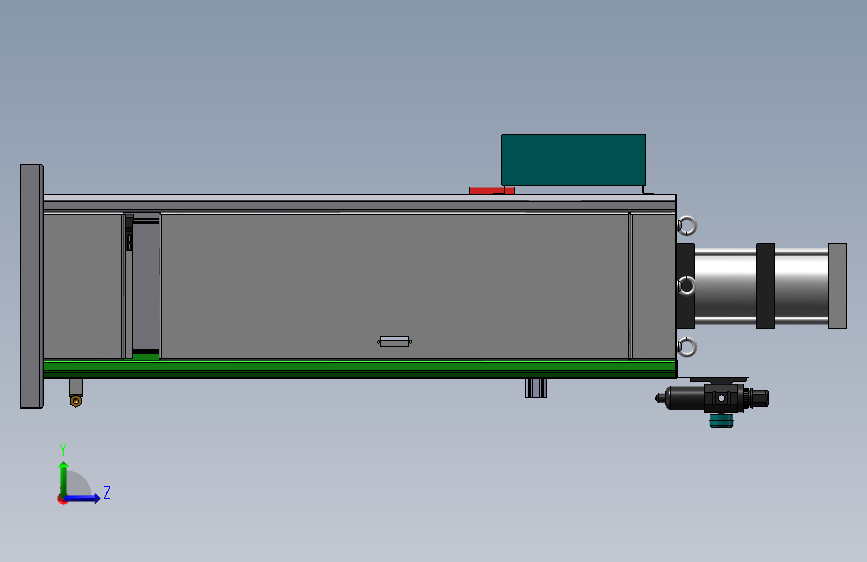This screenshot has width=867, height=562.
Task: Click the small handle on the front panel
Action: tap(394, 342)
